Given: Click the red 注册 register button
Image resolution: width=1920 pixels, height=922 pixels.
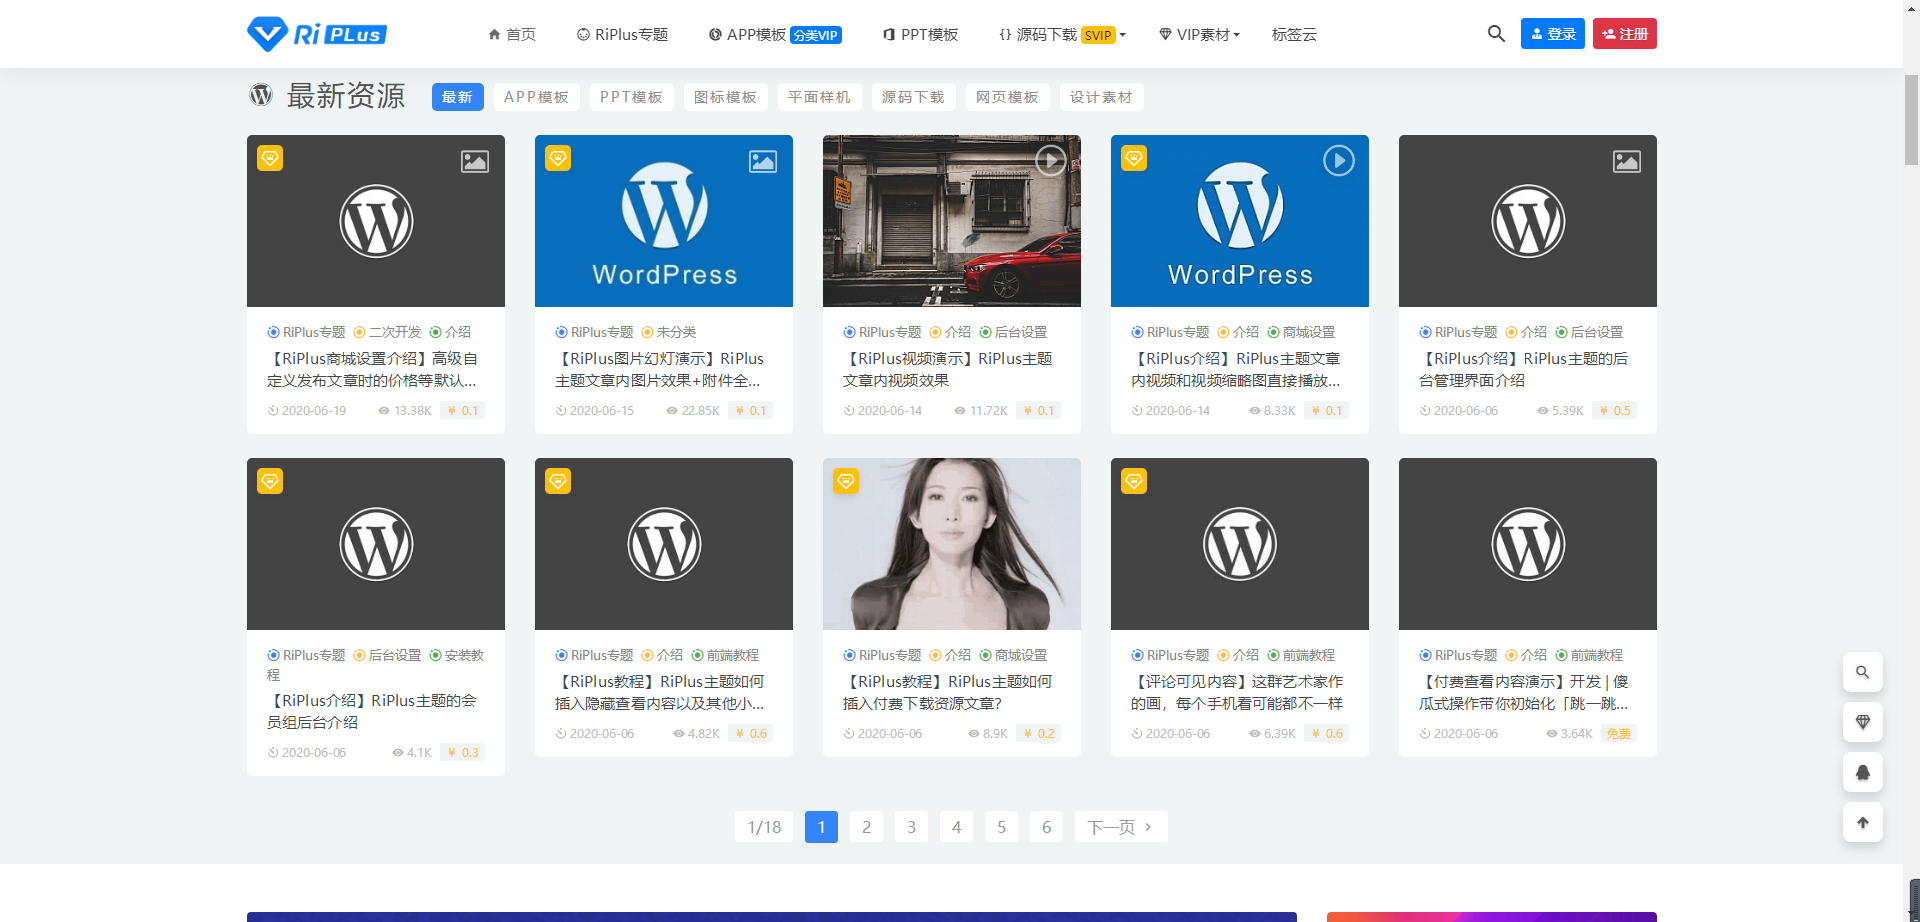Looking at the screenshot, I should [x=1624, y=34].
